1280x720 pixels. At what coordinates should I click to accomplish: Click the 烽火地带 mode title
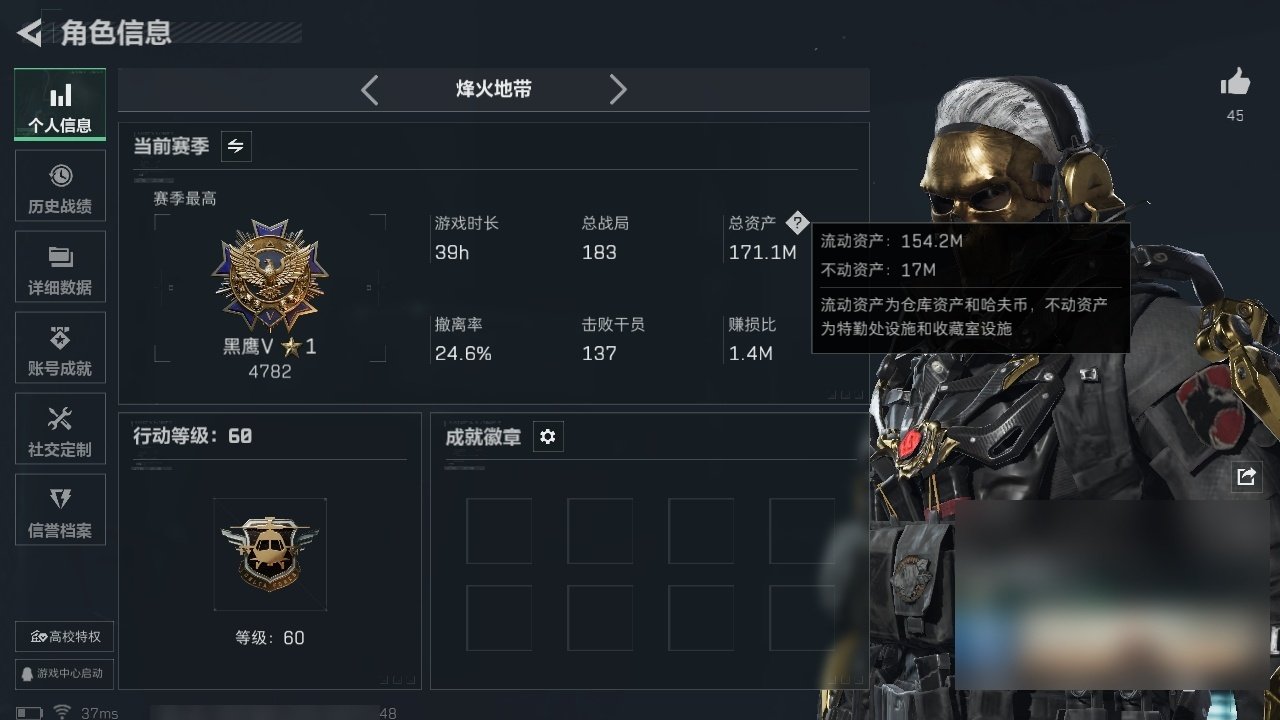coord(494,90)
